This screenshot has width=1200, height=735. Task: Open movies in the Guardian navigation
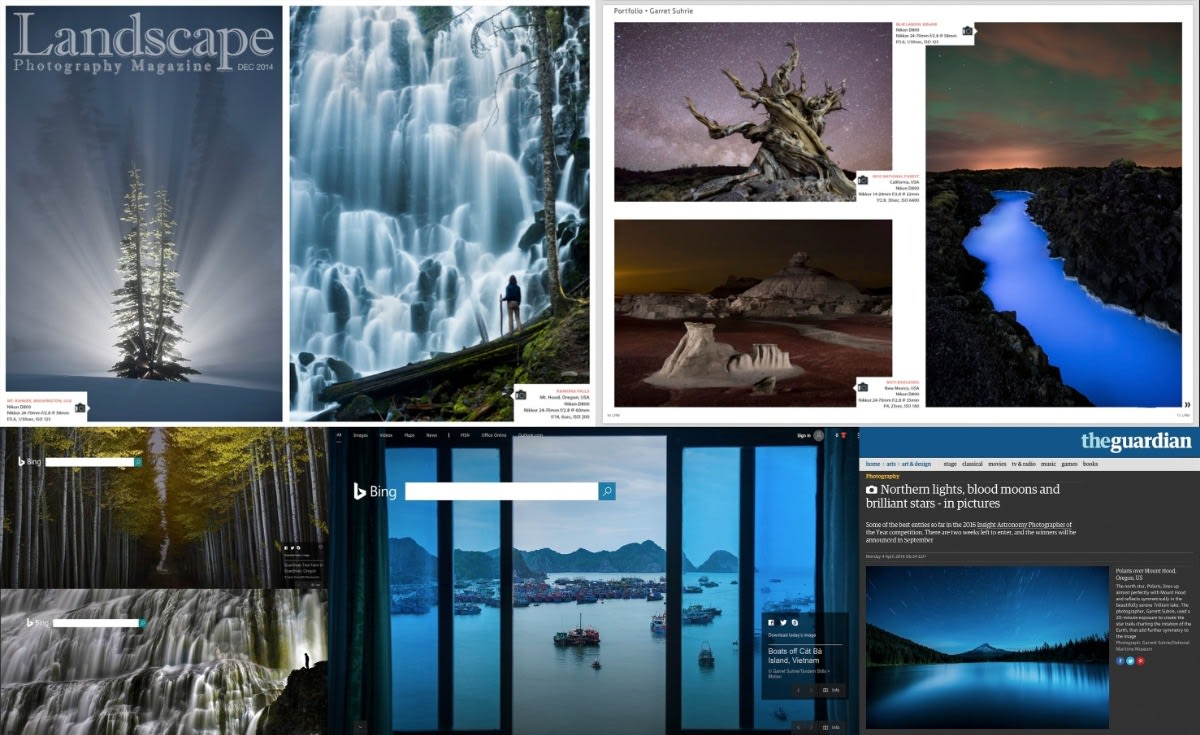click(998, 464)
